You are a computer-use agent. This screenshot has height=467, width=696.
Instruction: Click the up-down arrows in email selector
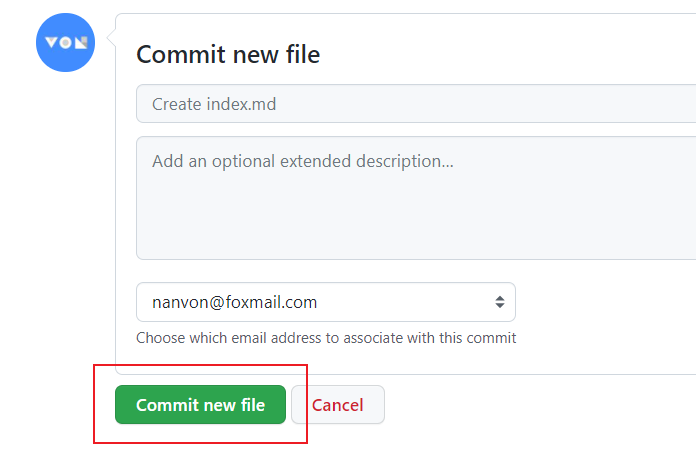[500, 302]
